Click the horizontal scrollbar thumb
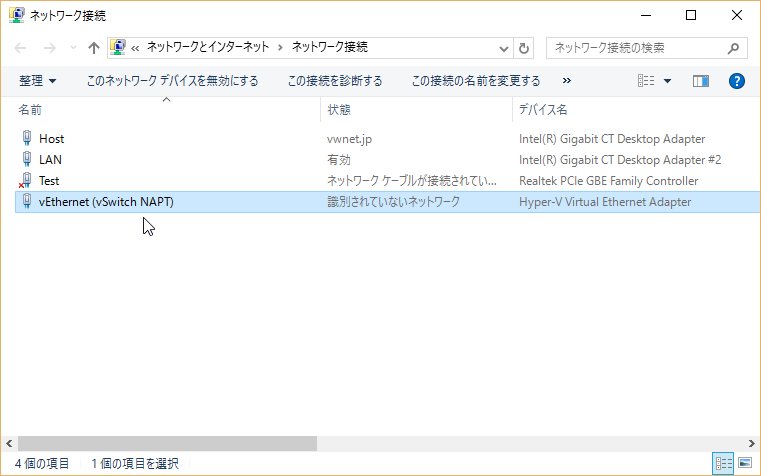The width and height of the screenshot is (761, 476). [x=167, y=443]
